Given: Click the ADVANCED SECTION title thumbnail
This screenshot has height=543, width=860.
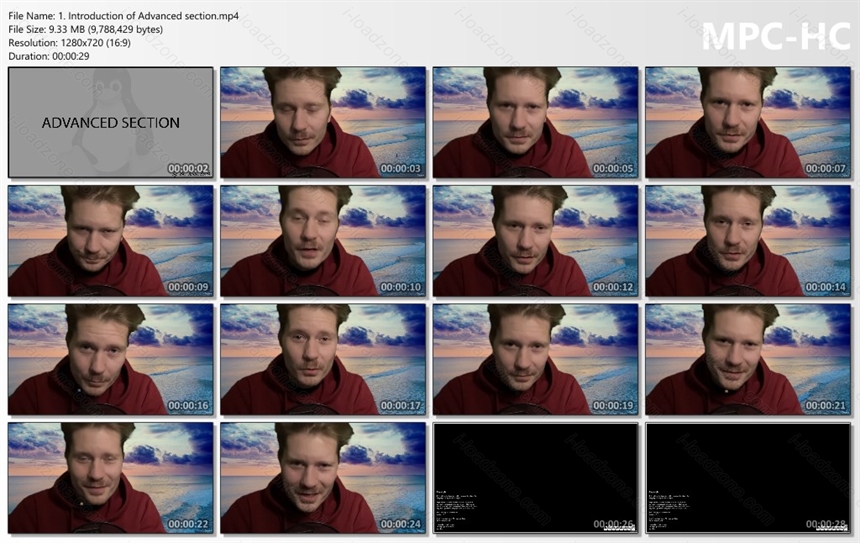Looking at the screenshot, I should (x=111, y=122).
